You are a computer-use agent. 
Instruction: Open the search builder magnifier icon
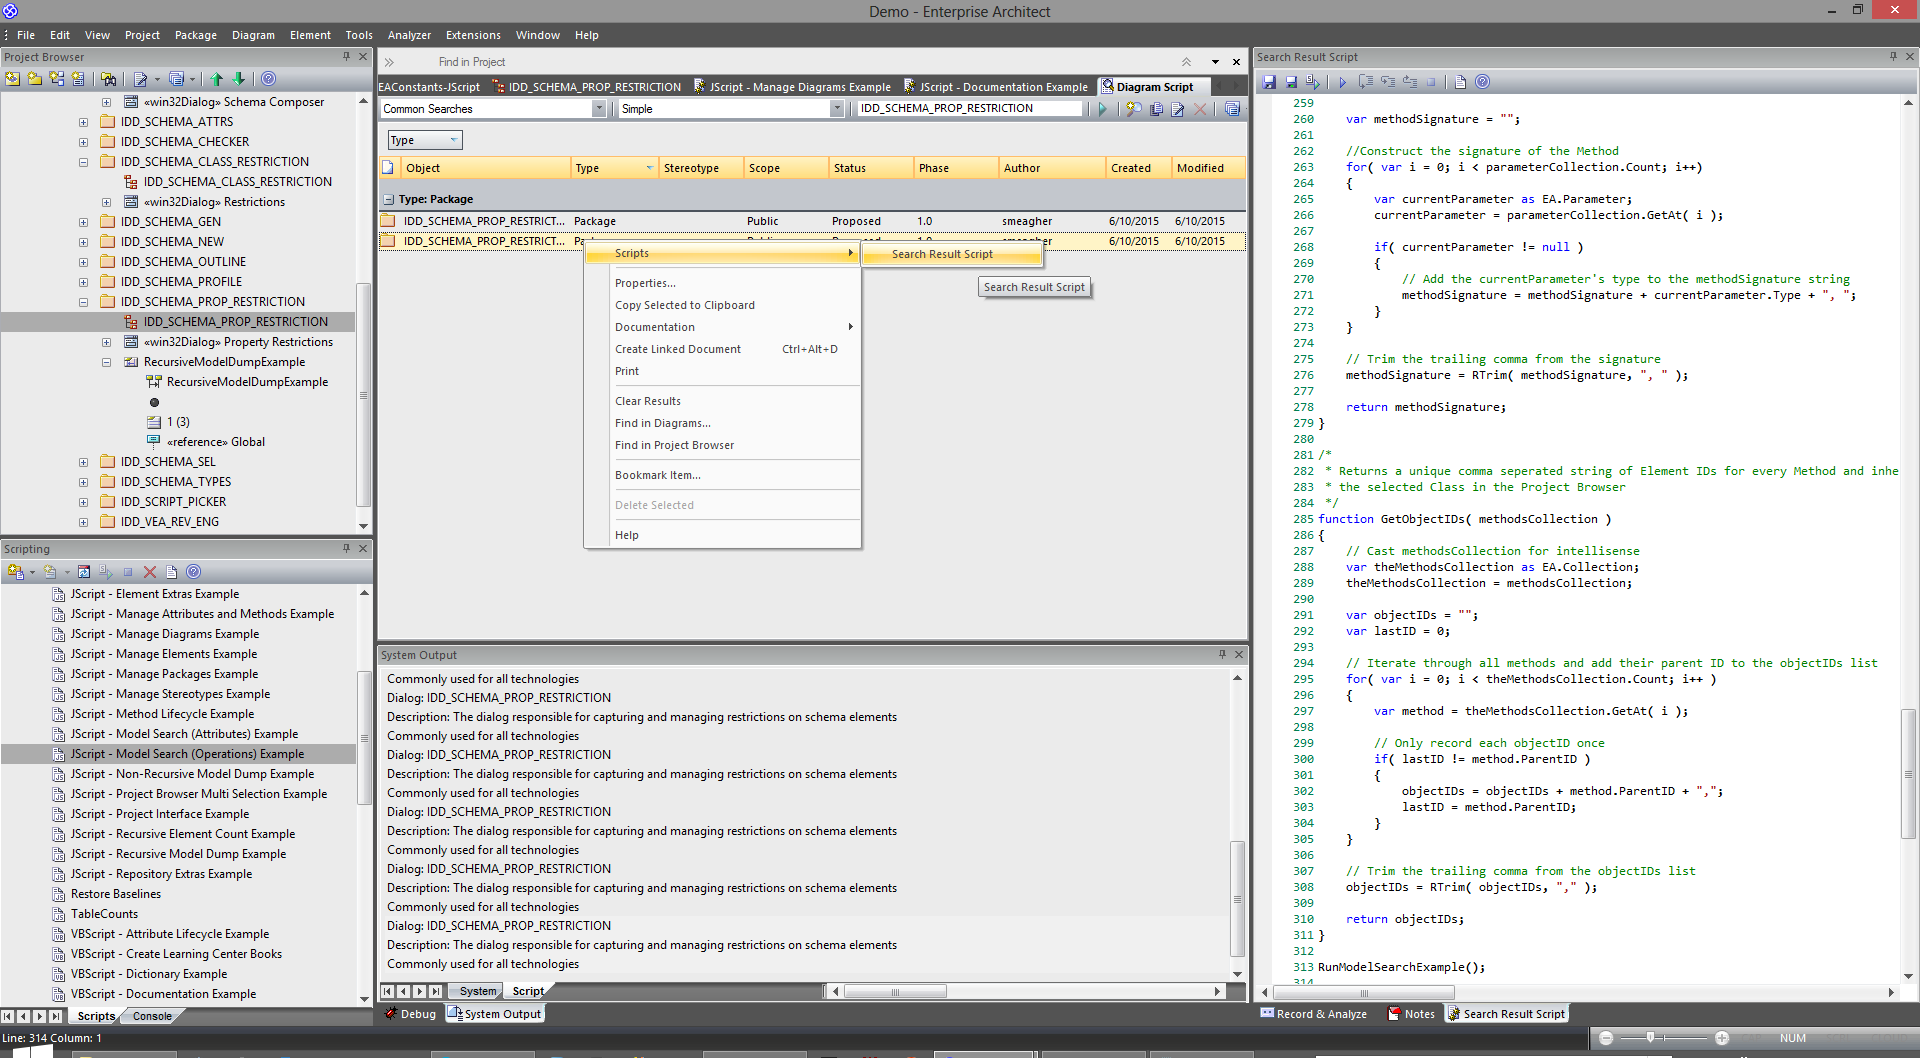click(x=1133, y=109)
